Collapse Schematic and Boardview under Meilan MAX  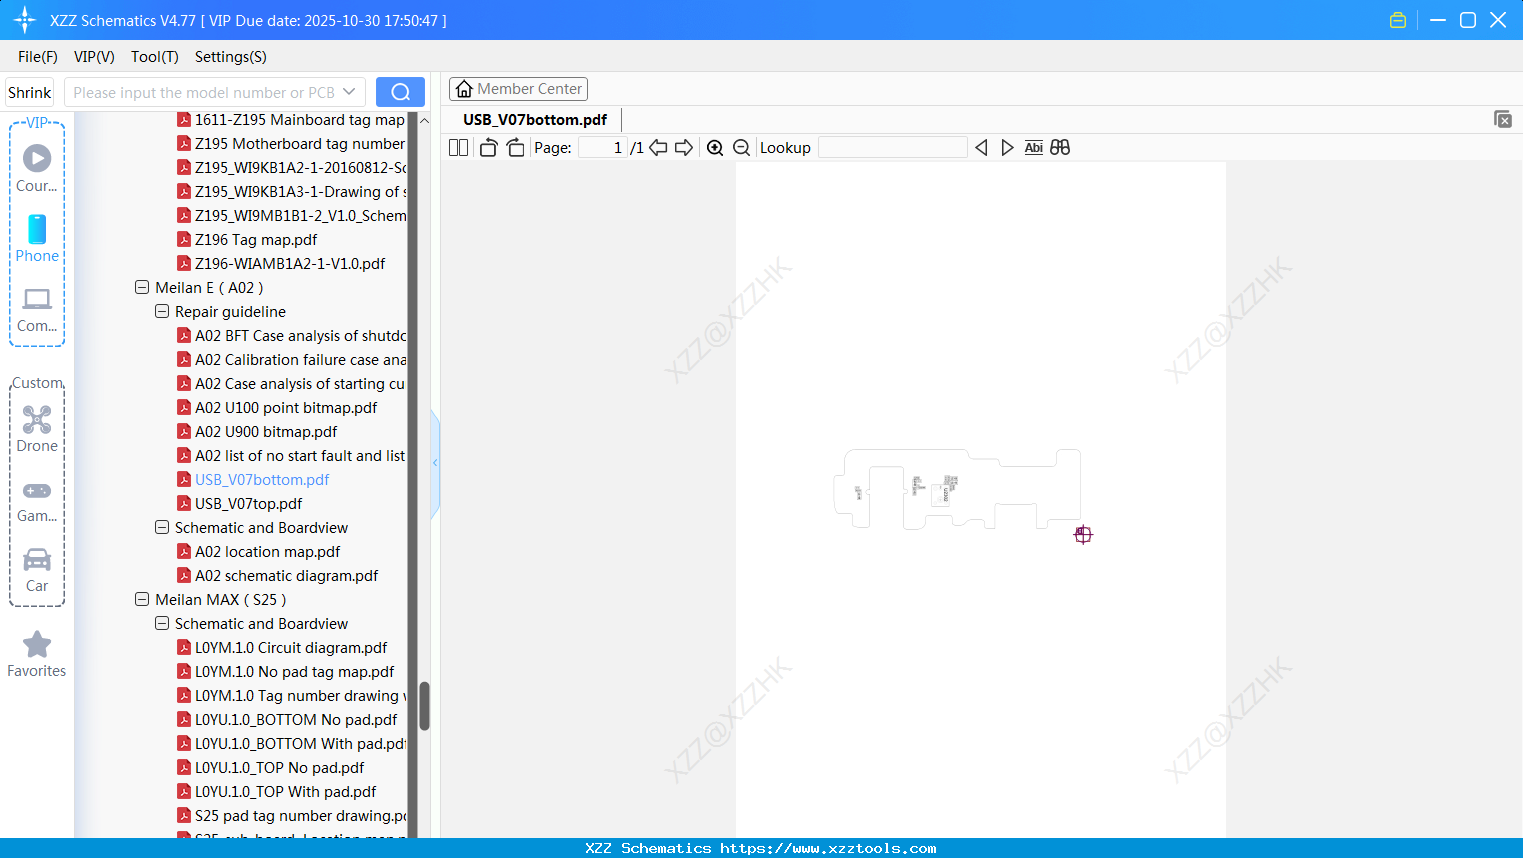(x=162, y=623)
